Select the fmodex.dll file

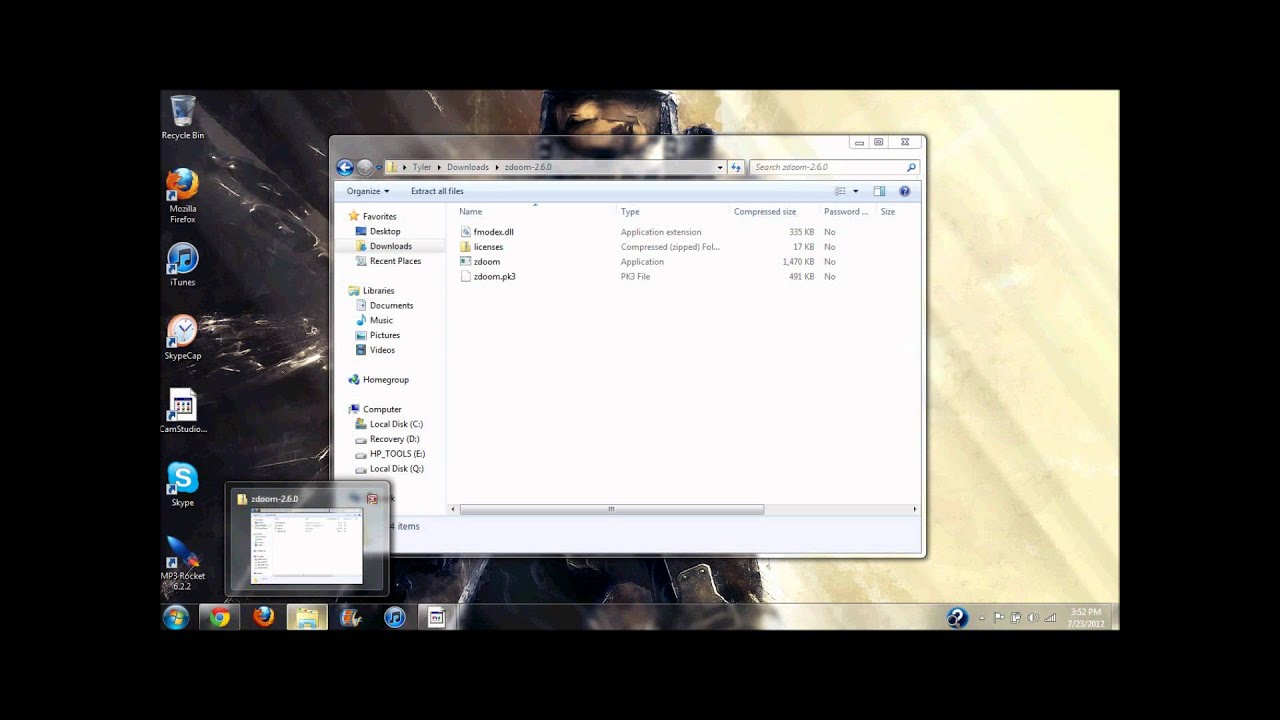click(493, 232)
